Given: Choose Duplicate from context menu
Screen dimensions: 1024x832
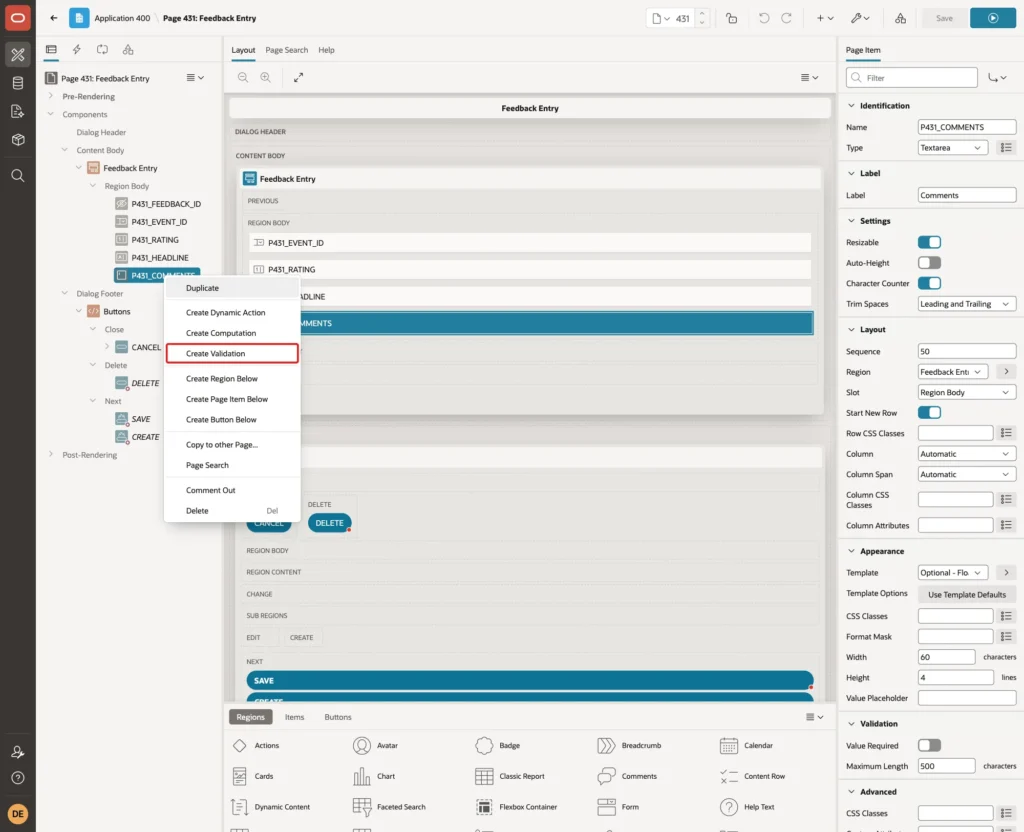Looking at the screenshot, I should (x=232, y=288).
